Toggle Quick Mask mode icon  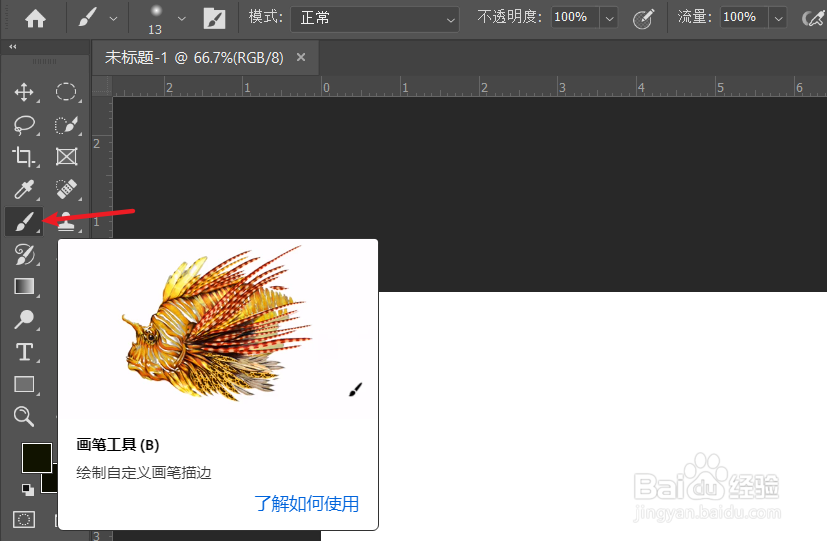pyautogui.click(x=24, y=520)
